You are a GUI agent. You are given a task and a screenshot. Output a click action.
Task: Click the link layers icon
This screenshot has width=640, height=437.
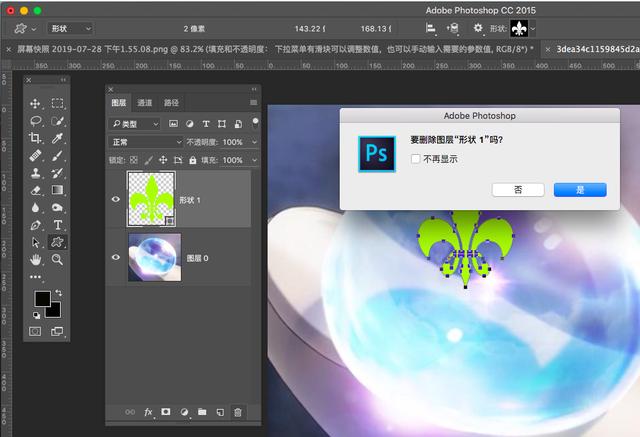pos(130,413)
